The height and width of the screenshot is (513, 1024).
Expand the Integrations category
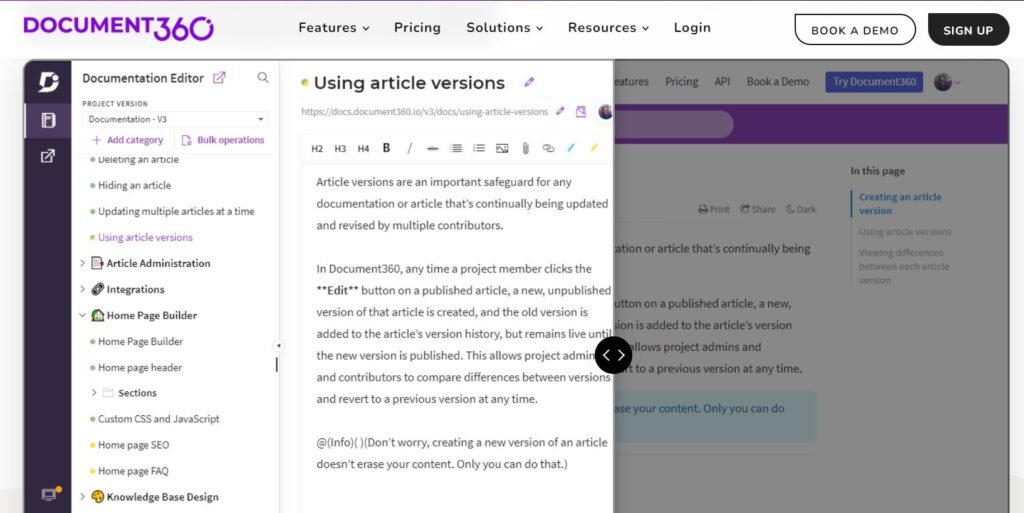click(x=82, y=289)
